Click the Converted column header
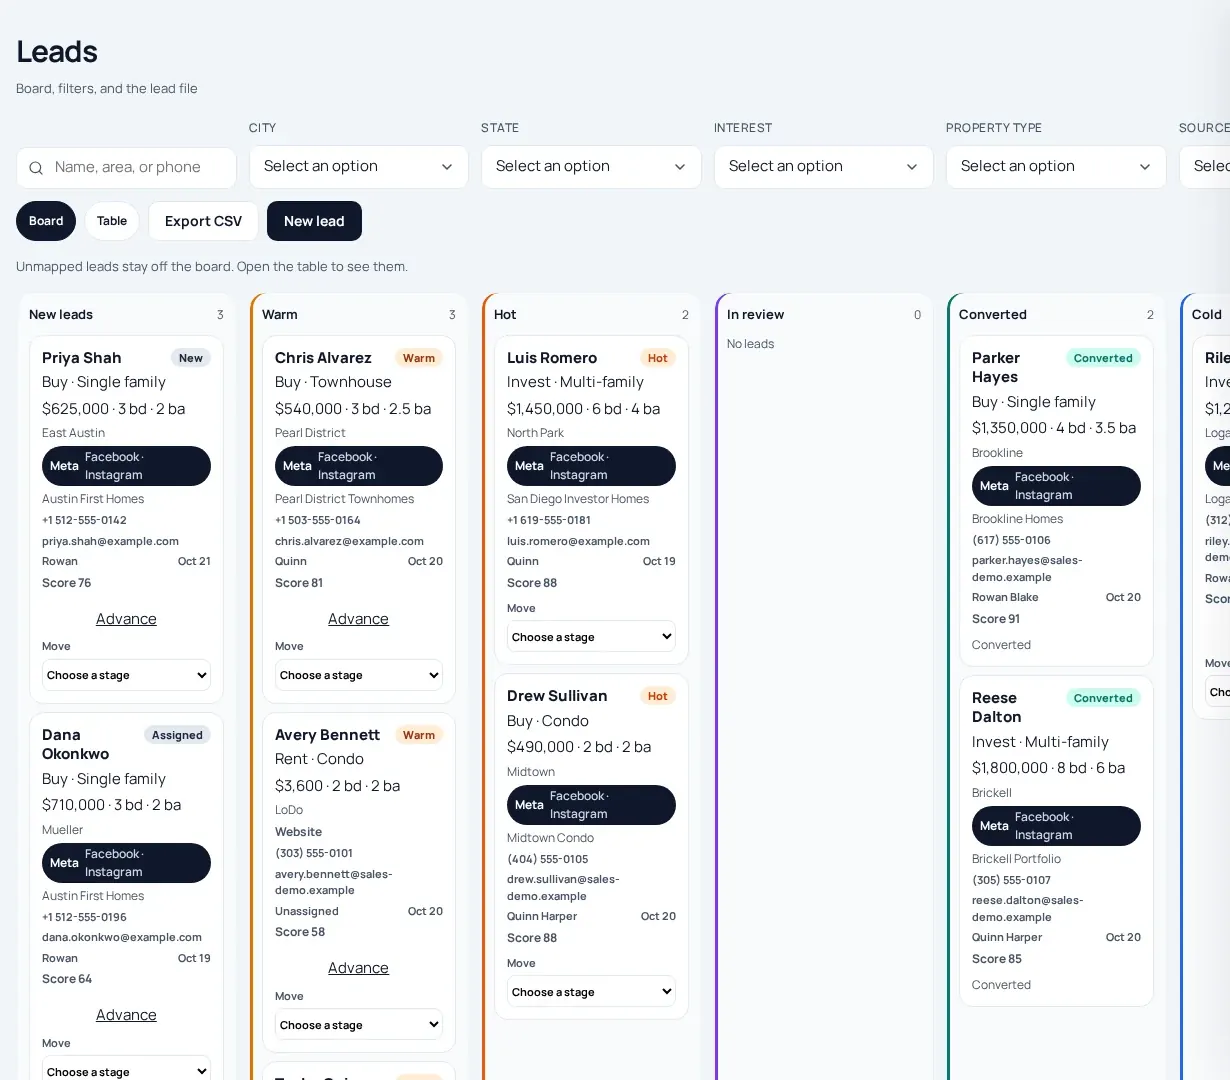 pyautogui.click(x=993, y=314)
